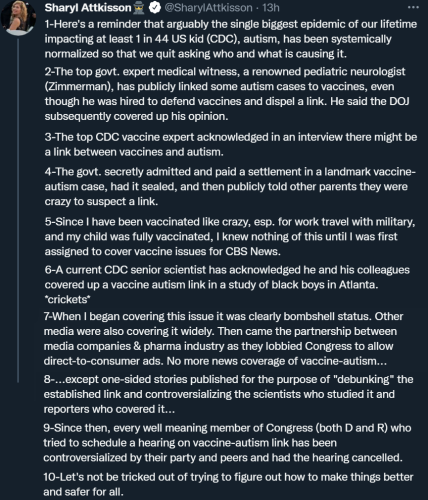Open the three-dots more options menu
The height and width of the screenshot is (500, 428).
click(413, 7)
